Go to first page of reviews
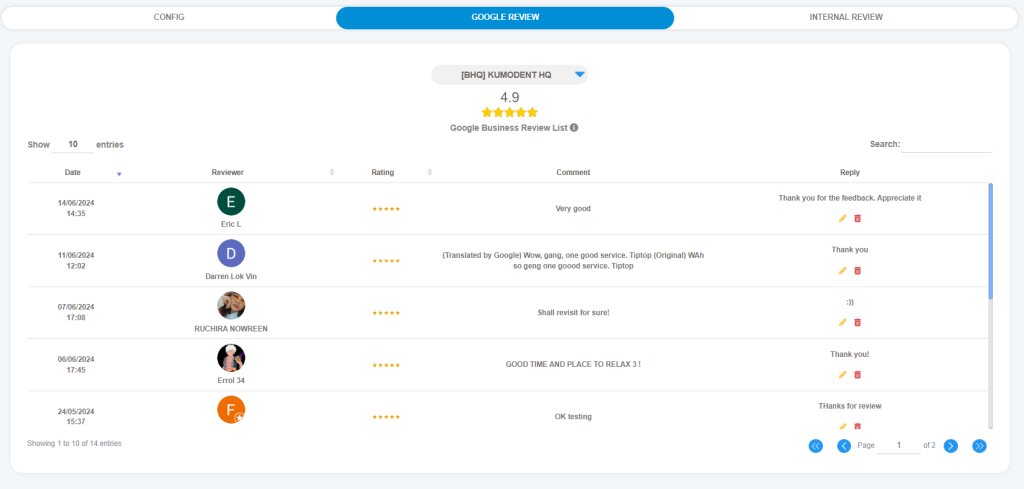Screen dimensions: 1024x489 [815, 446]
